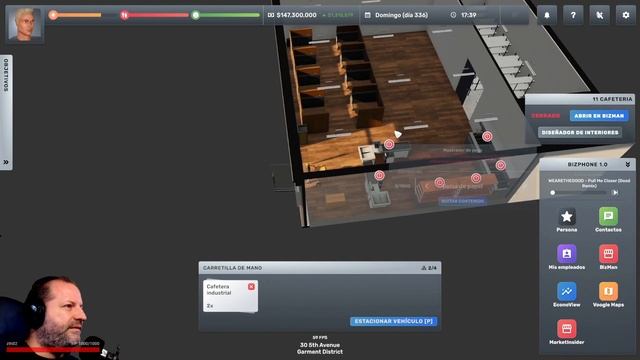640x360 pixels.
Task: Open the MarketInsider app
Action: [x=567, y=329]
